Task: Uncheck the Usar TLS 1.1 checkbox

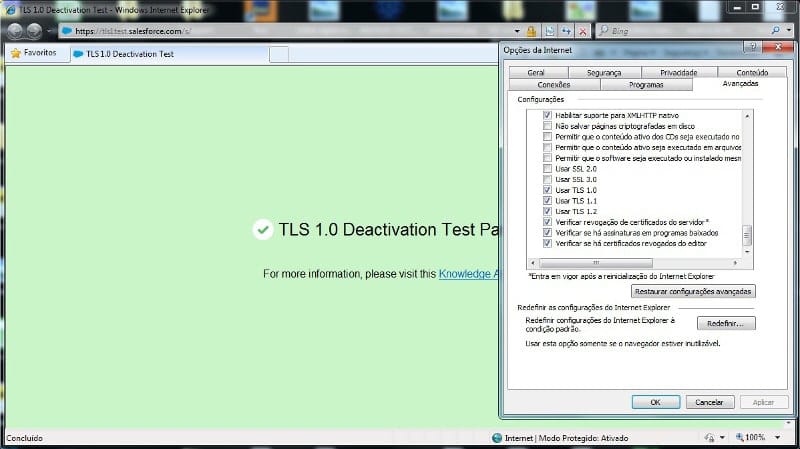Action: coord(547,201)
